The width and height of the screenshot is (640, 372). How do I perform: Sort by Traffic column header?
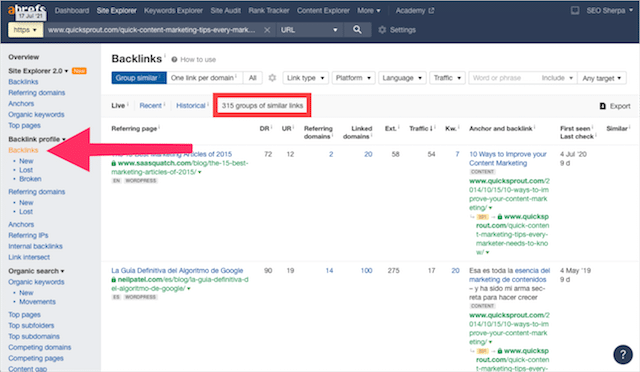point(422,129)
